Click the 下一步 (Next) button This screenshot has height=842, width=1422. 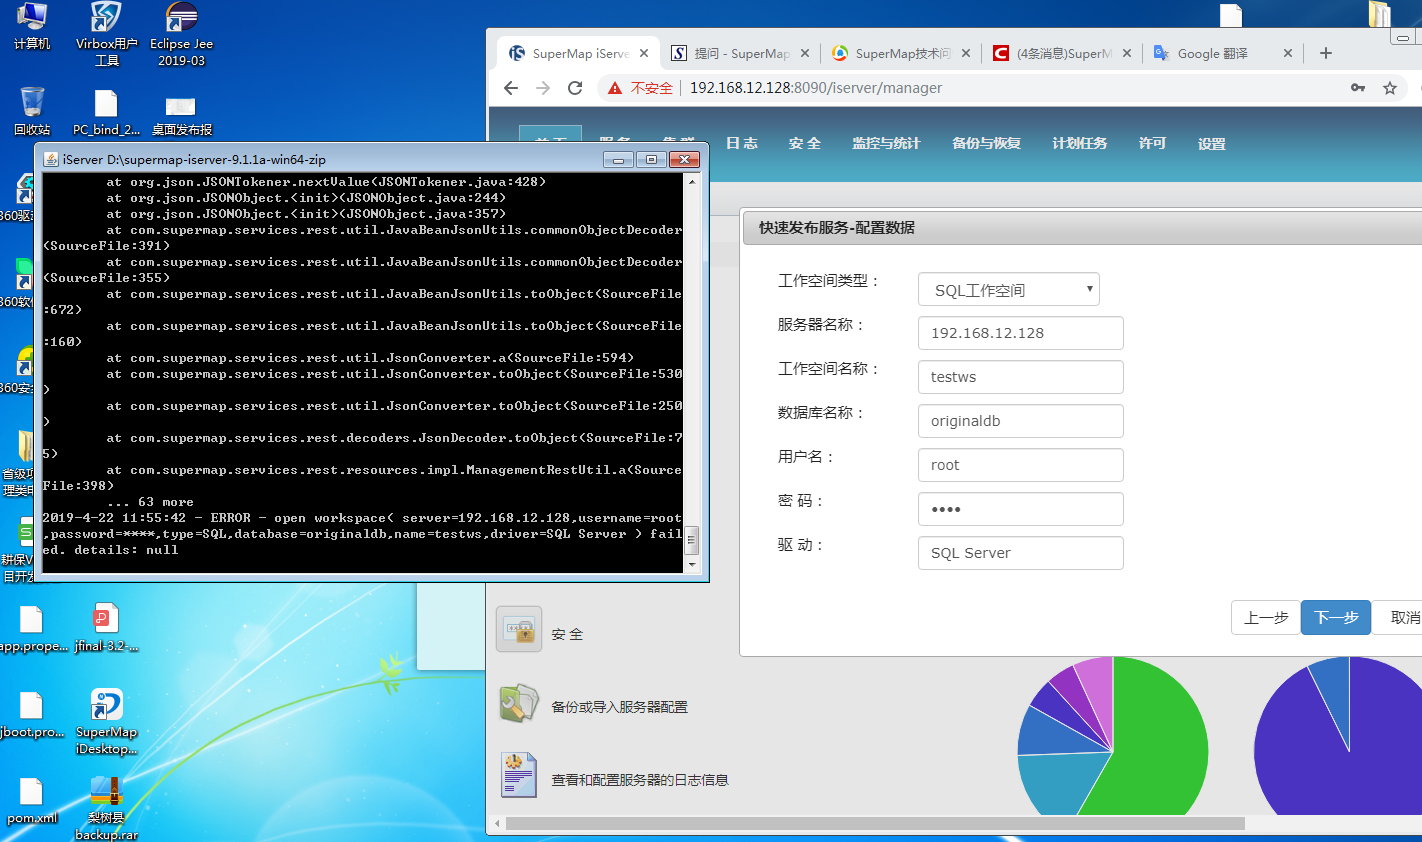click(1335, 618)
